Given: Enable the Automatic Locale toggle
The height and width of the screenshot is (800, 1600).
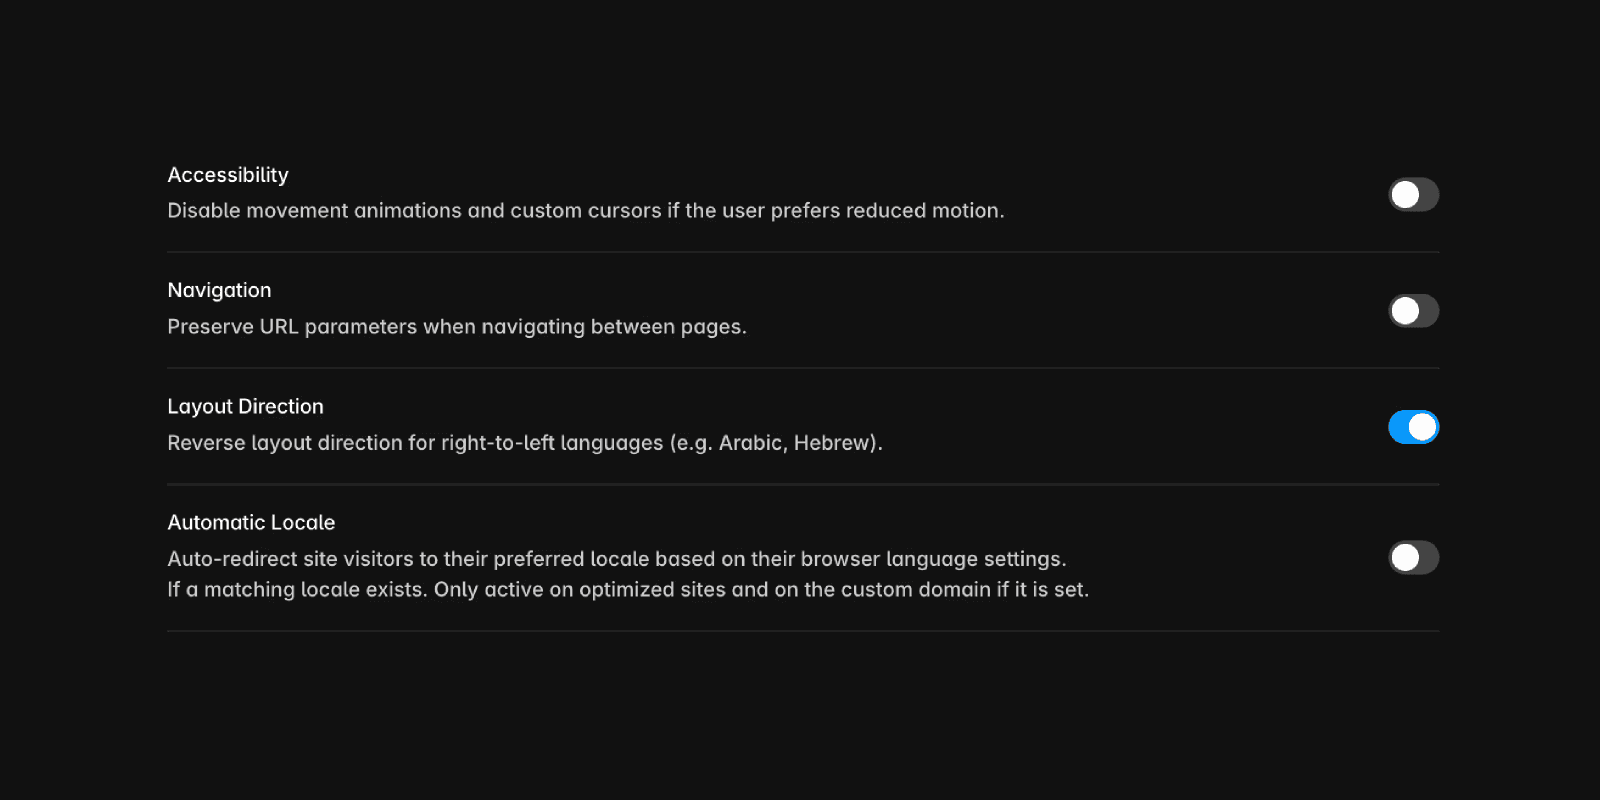Looking at the screenshot, I should [x=1413, y=558].
